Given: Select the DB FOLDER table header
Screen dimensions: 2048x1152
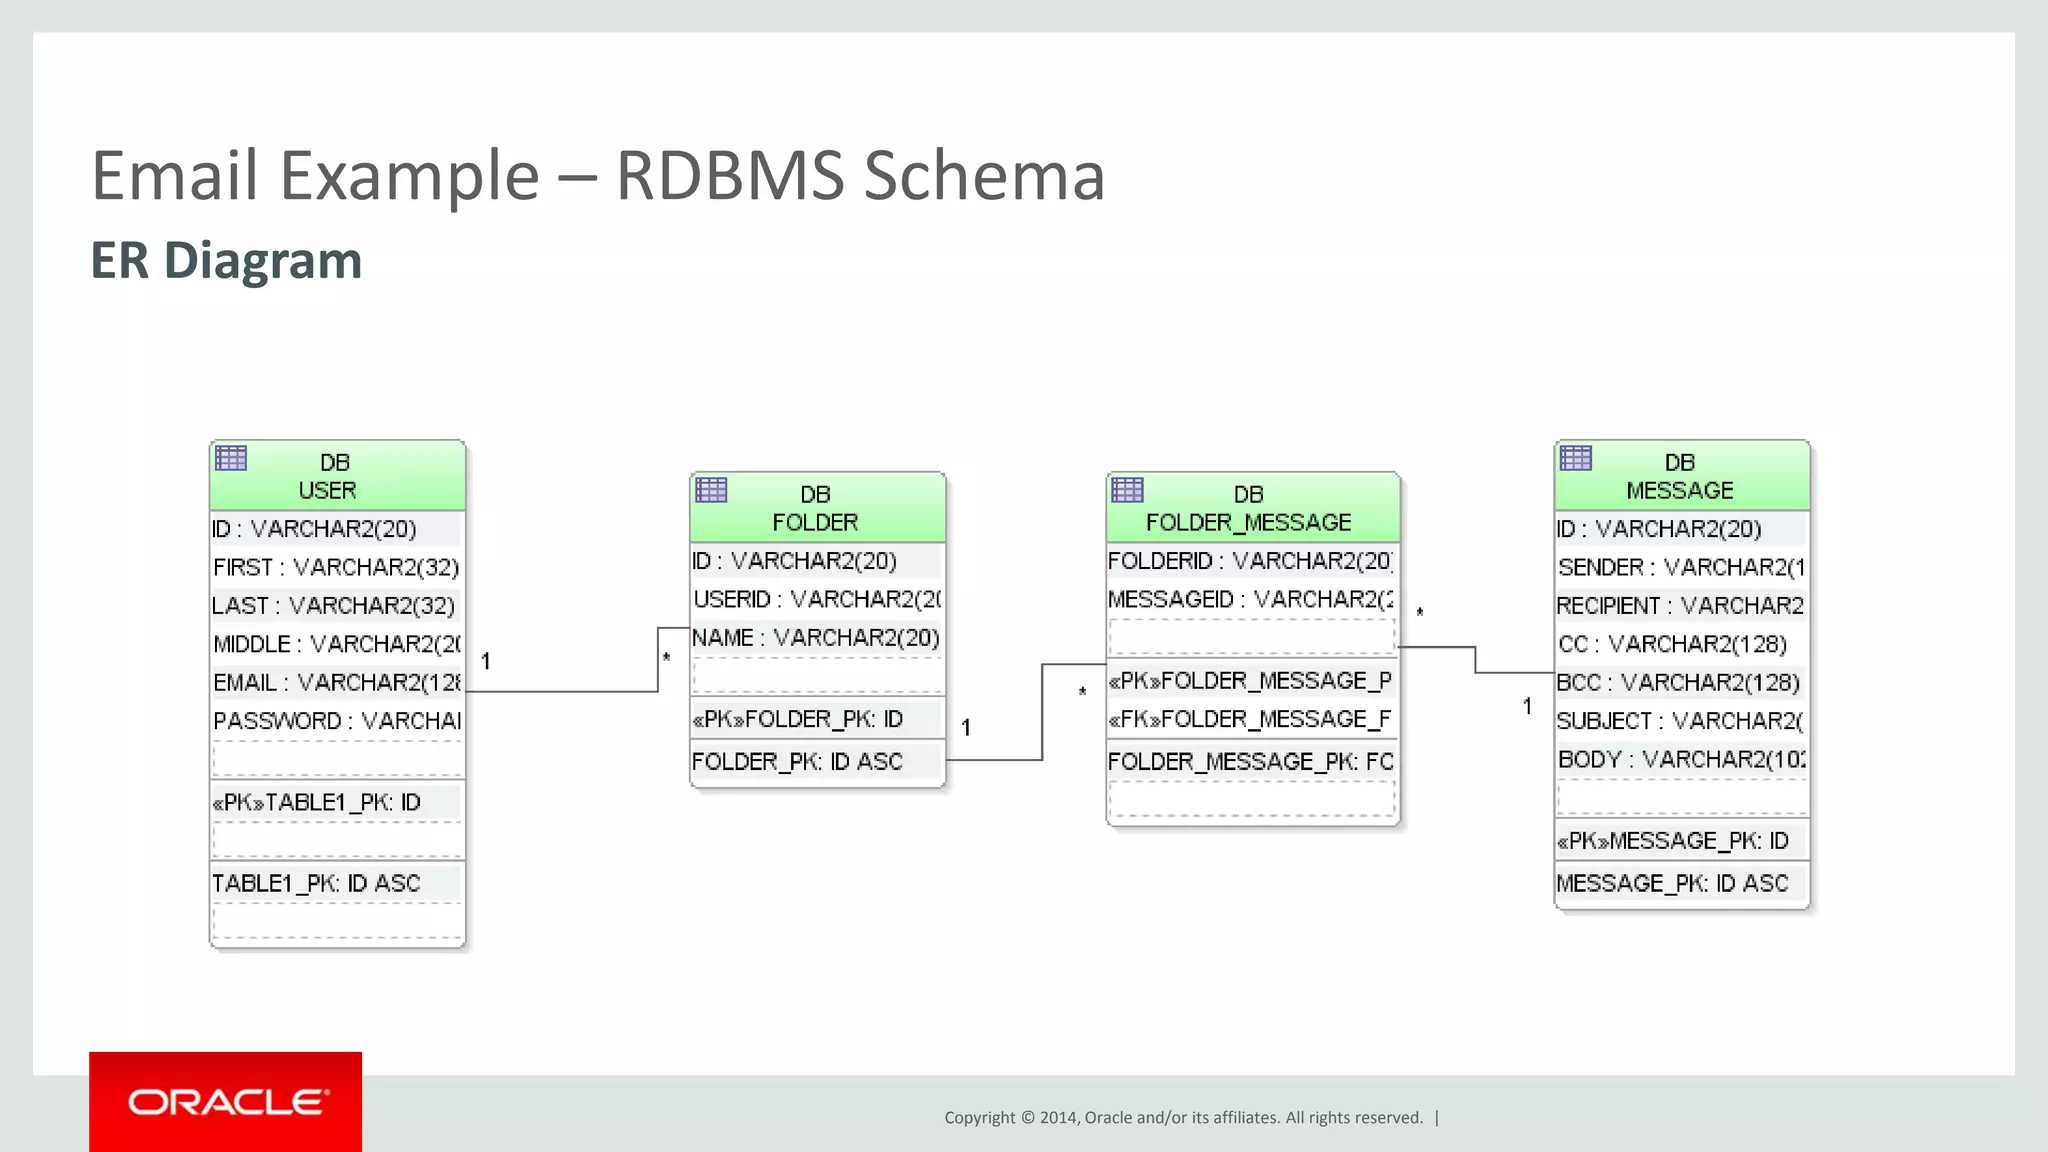Looking at the screenshot, I should [817, 509].
